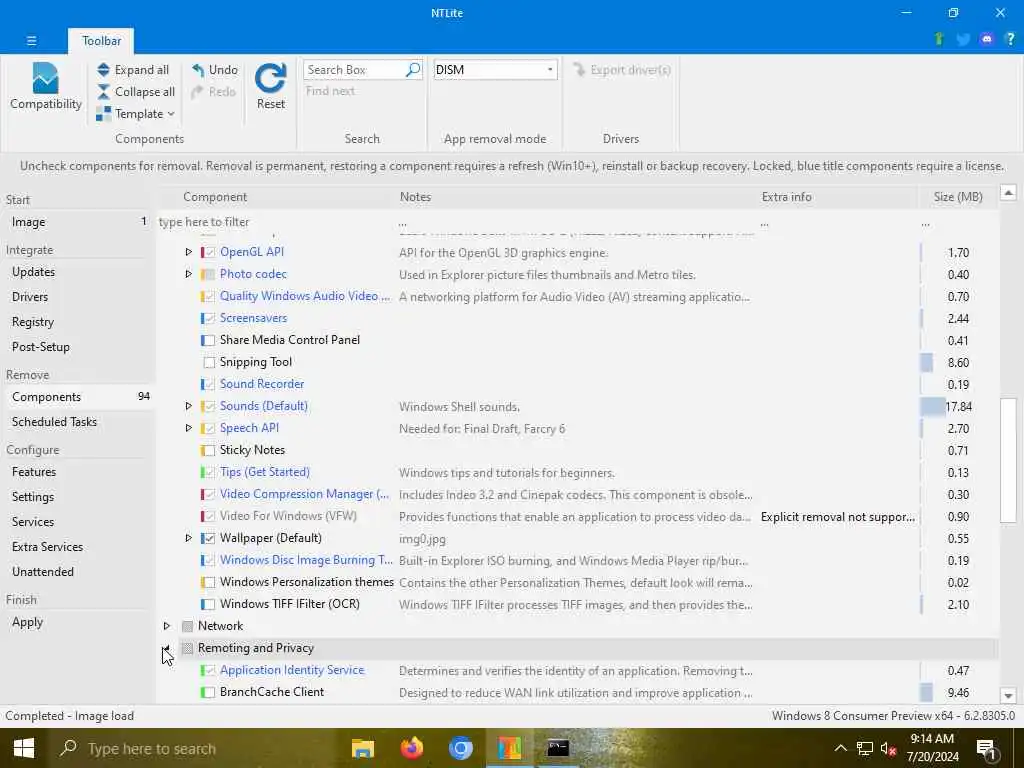Uncheck the OpenGL API component
1024x768 pixels.
pyautogui.click(x=208, y=252)
